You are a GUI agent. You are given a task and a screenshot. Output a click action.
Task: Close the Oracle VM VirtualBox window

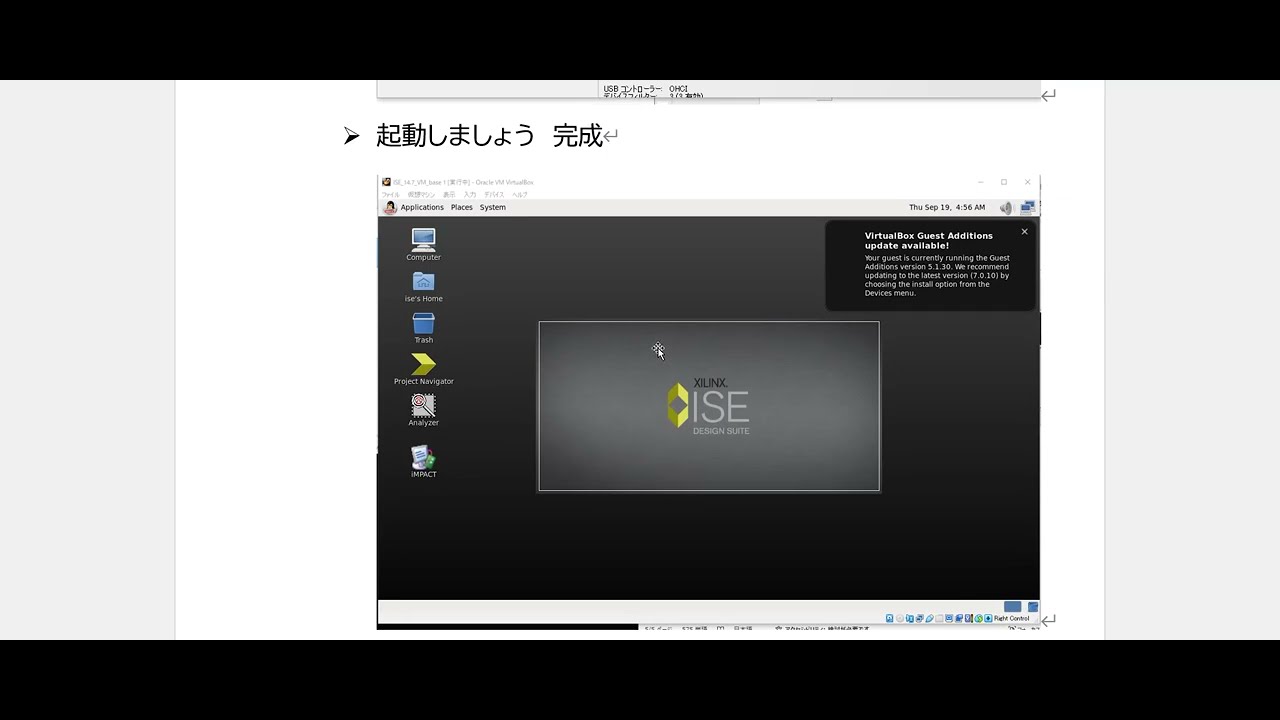pos(1027,182)
